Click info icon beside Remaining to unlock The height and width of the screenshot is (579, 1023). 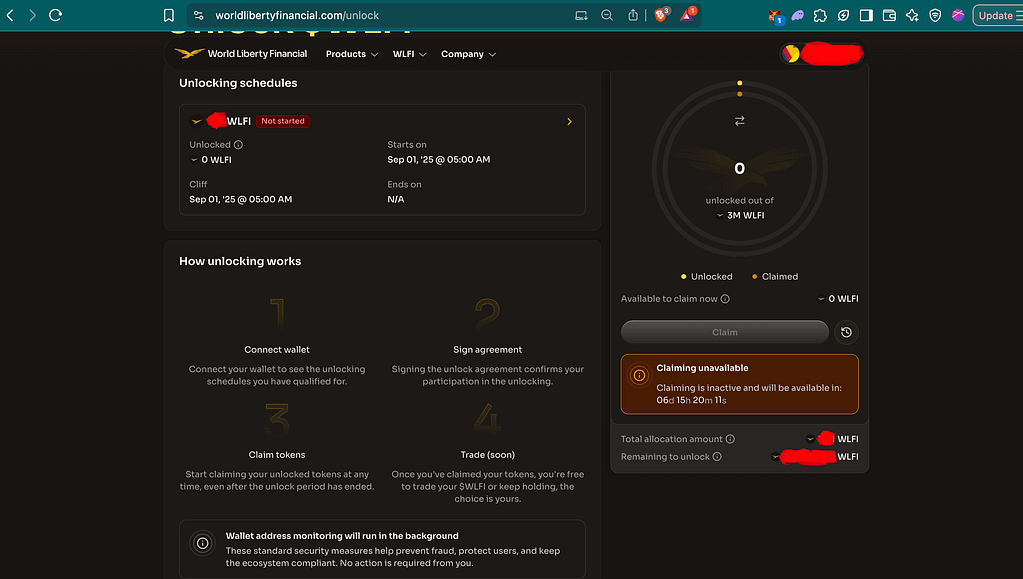[x=717, y=457]
